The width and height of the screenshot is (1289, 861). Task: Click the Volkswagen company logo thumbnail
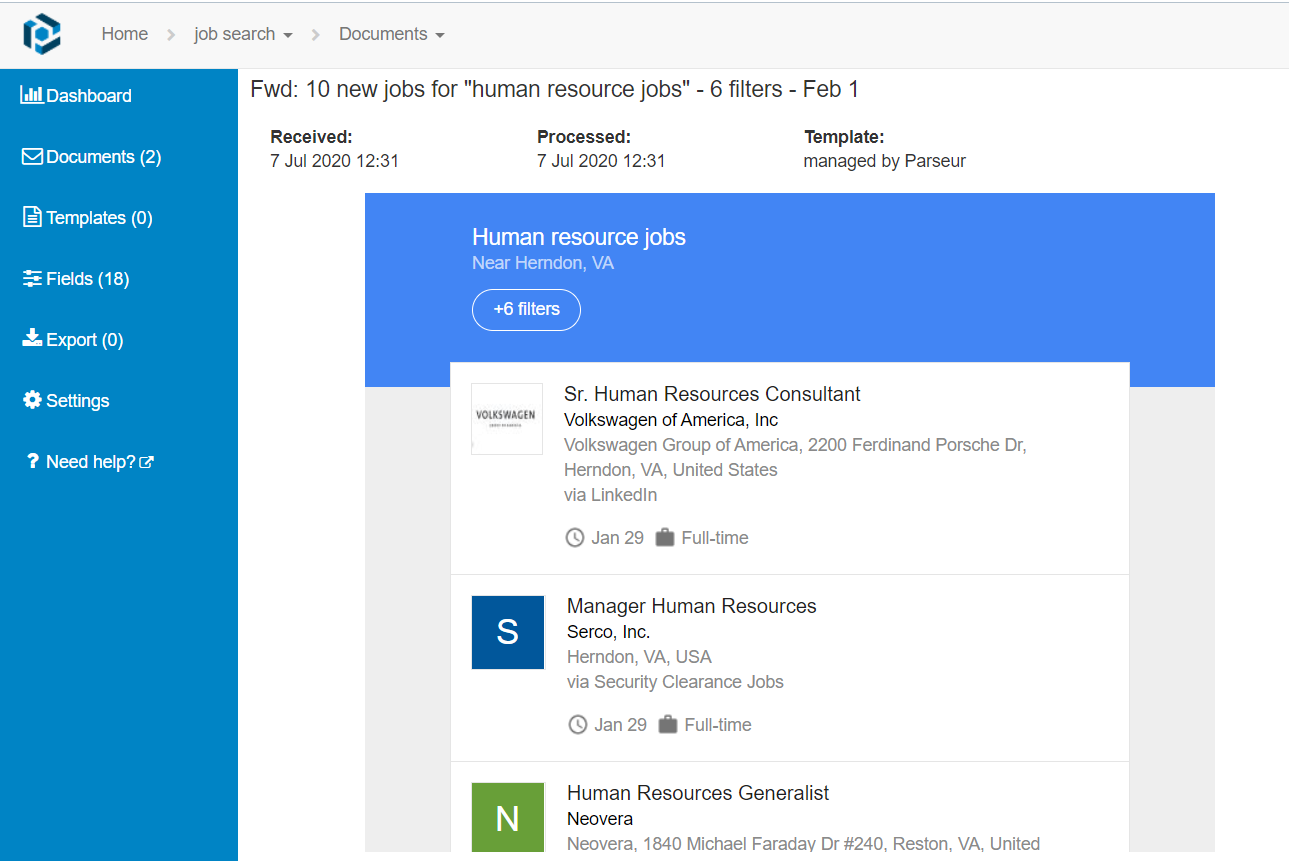click(507, 419)
